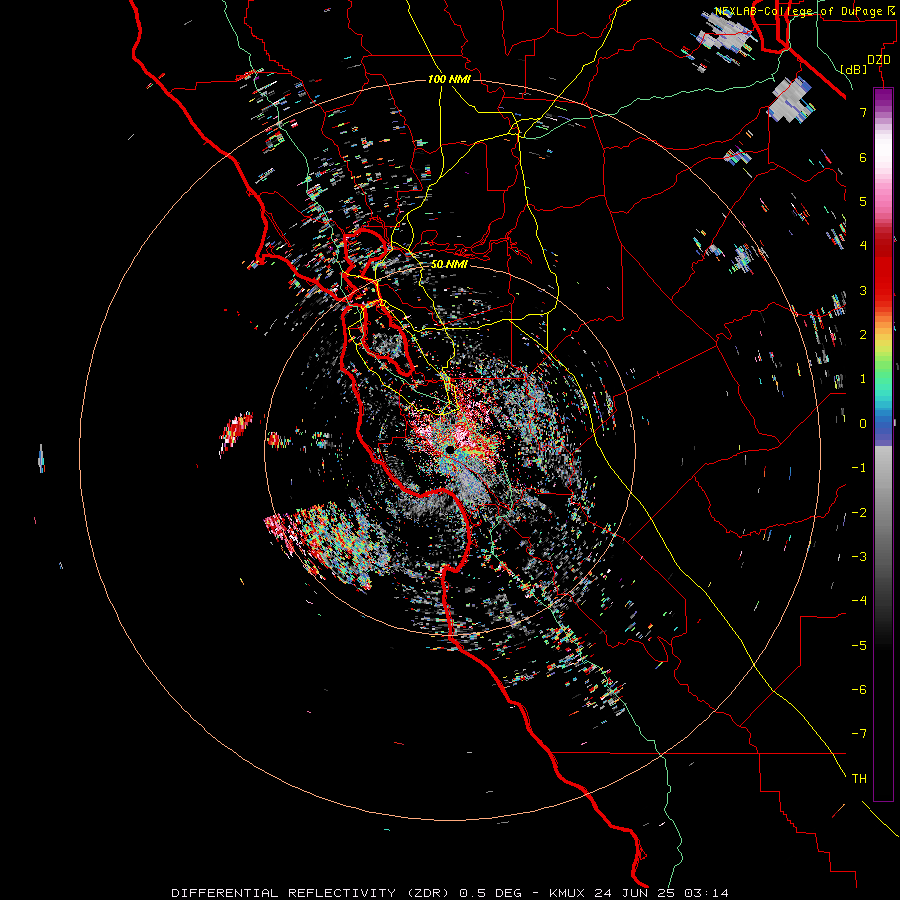Click the "1" tick label on the scale

[x=863, y=379]
